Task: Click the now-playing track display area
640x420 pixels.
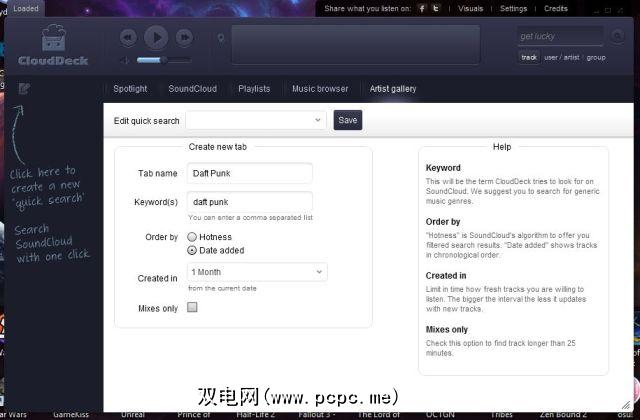Action: [x=356, y=44]
